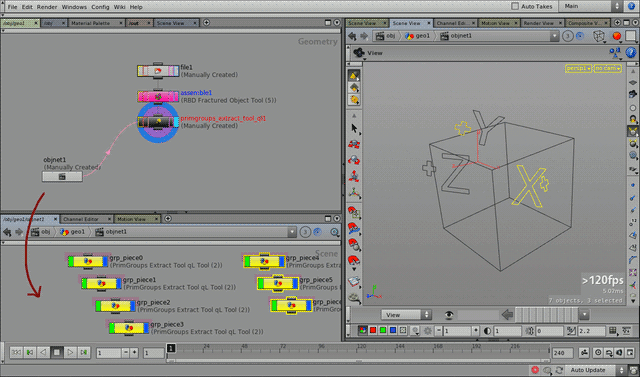The image size is (640, 377).
Task: Open the Main takes dropdown
Action: coord(591,6)
